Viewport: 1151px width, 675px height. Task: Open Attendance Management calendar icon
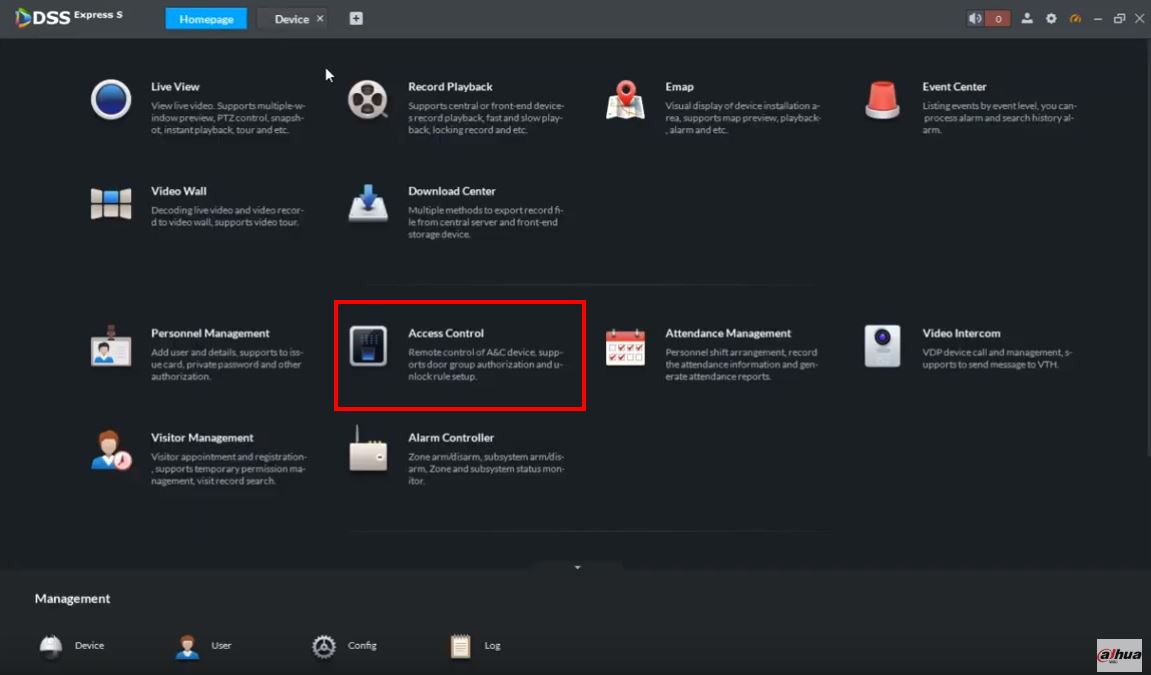(625, 346)
